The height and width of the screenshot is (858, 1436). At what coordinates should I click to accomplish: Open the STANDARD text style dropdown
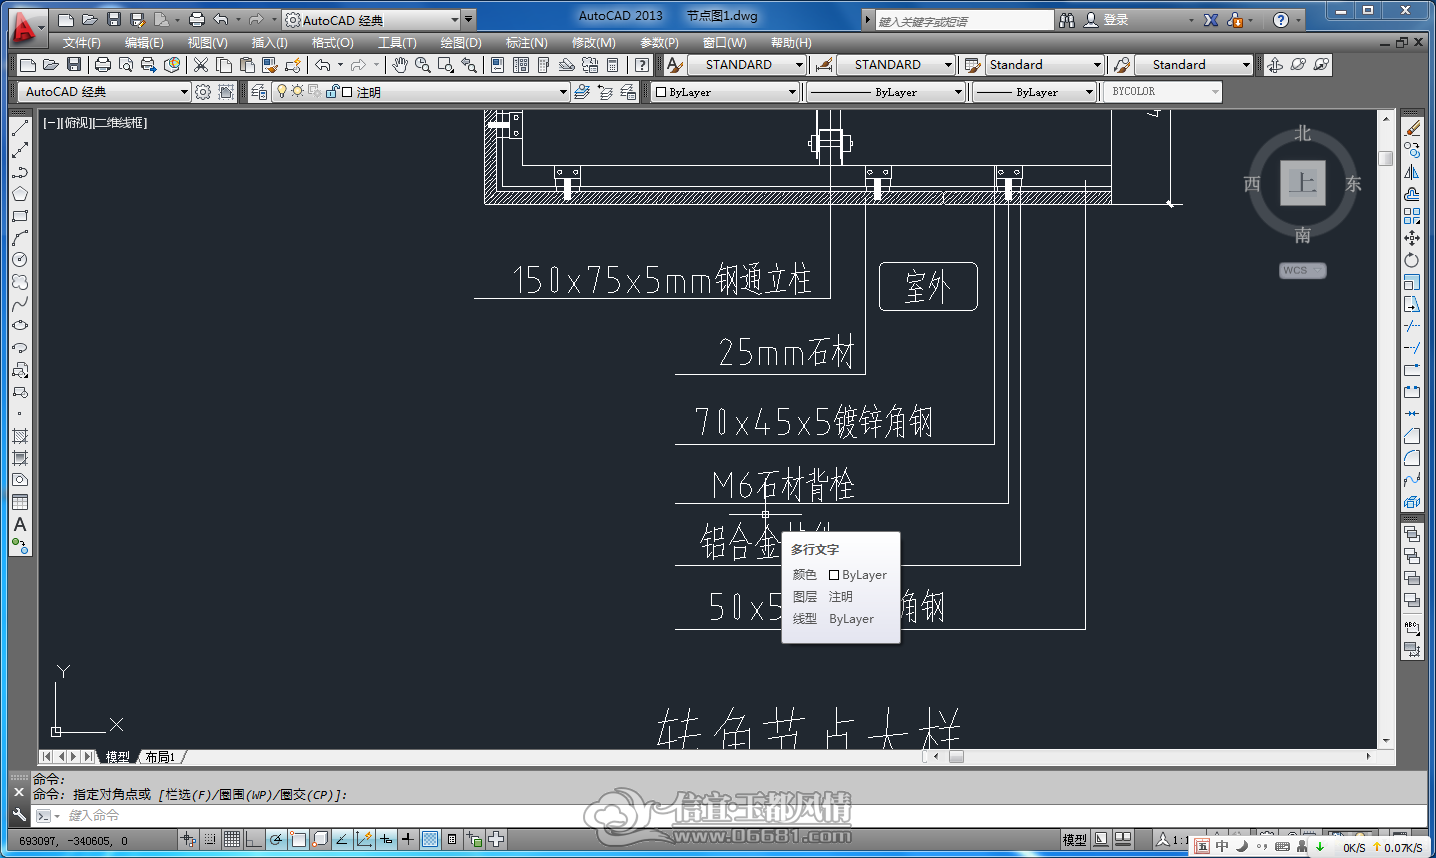[799, 65]
